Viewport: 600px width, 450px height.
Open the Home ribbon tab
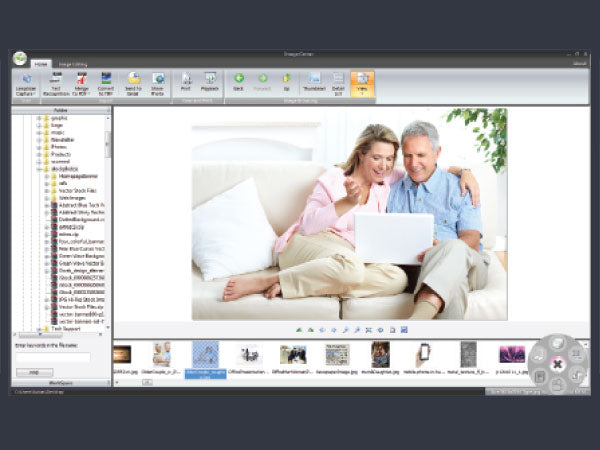click(x=41, y=63)
